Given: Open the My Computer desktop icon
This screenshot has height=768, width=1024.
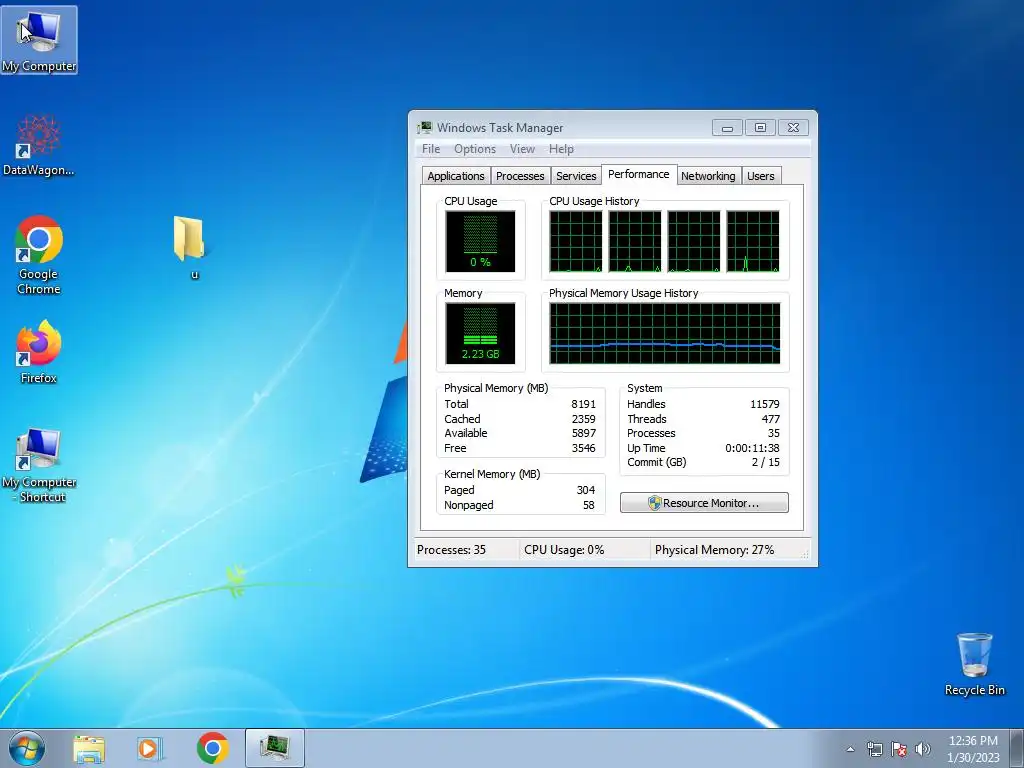Looking at the screenshot, I should click(39, 40).
